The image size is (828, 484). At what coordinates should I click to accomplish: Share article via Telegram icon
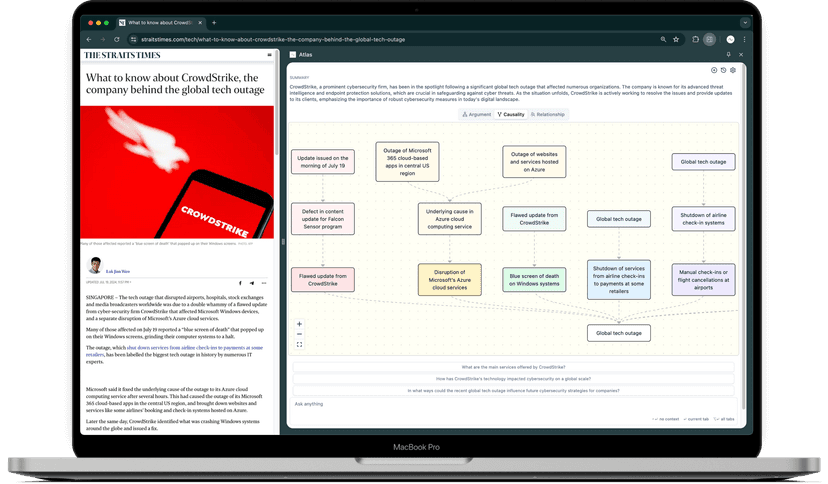tap(252, 283)
